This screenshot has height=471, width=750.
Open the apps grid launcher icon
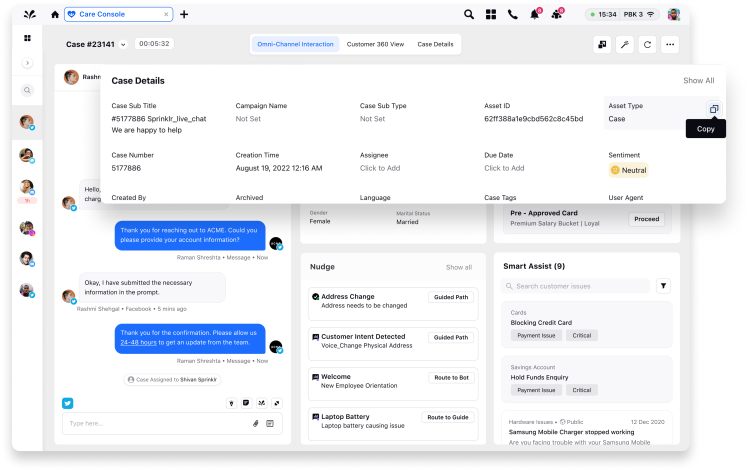(491, 14)
